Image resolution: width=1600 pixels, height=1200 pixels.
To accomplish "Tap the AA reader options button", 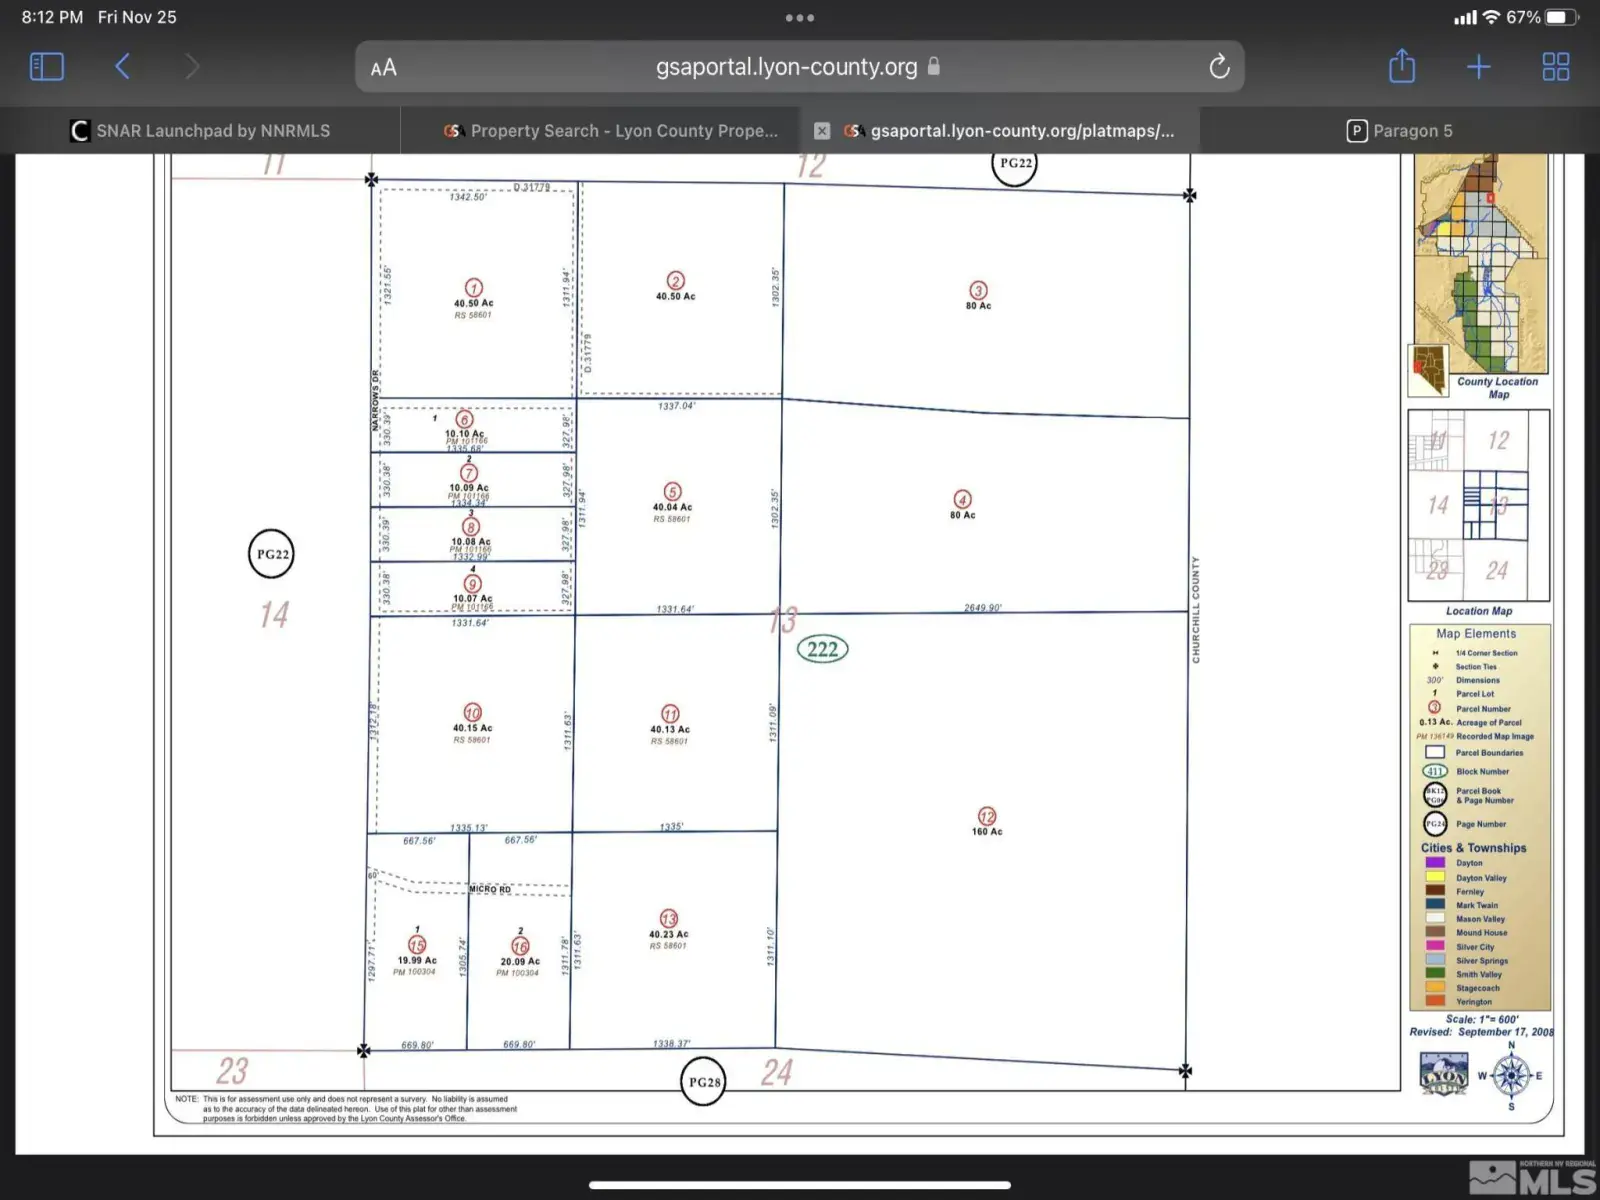I will click(384, 68).
